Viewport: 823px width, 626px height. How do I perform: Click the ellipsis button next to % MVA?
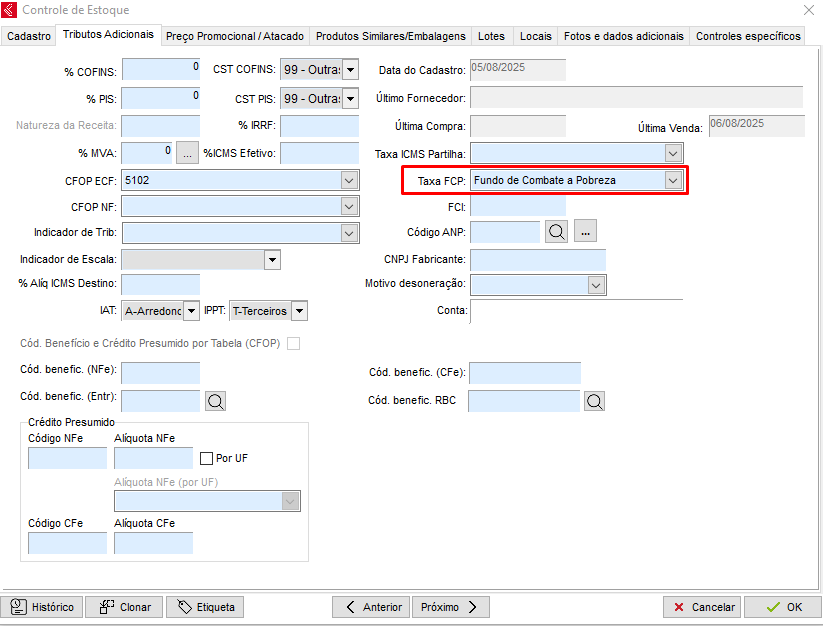[187, 153]
